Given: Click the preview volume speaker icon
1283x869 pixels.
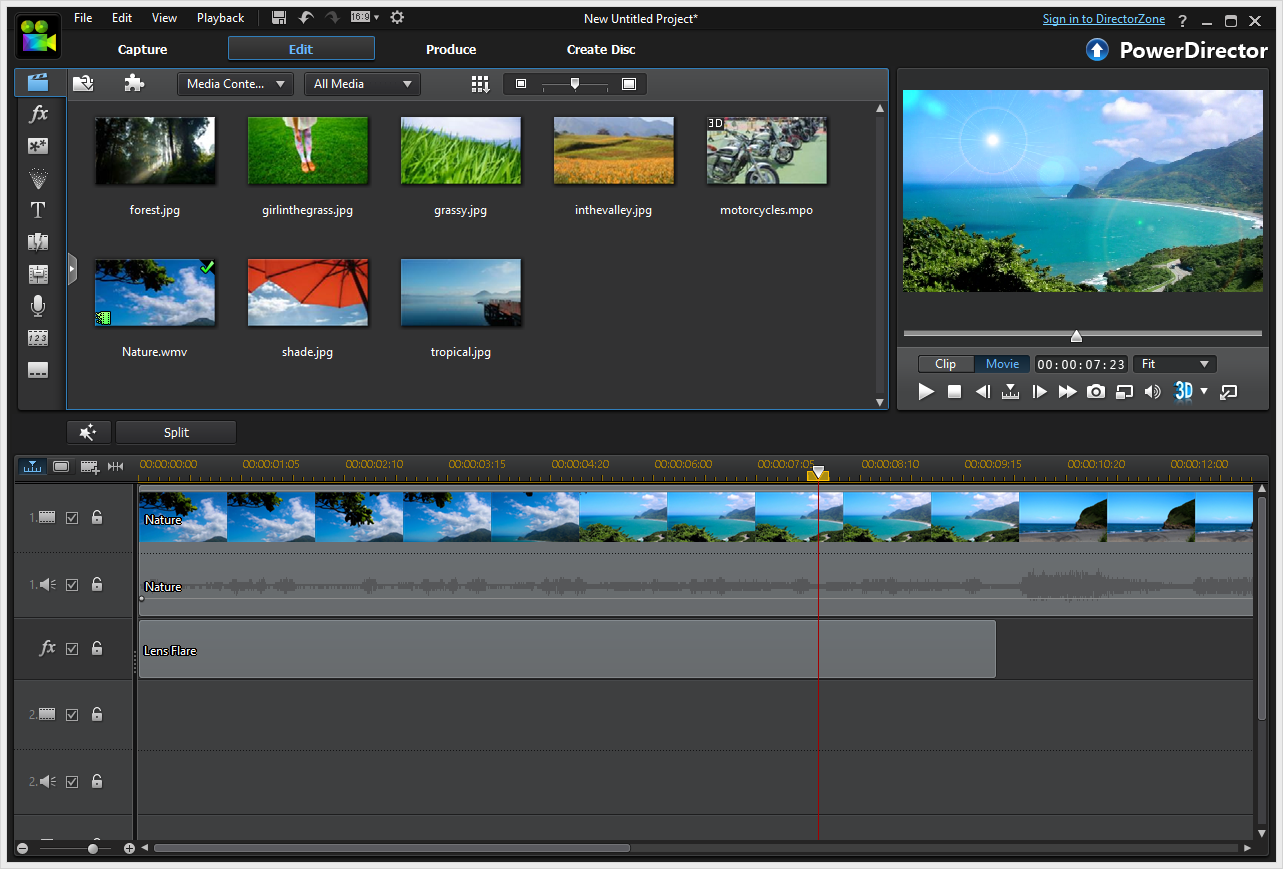Looking at the screenshot, I should click(x=1152, y=392).
